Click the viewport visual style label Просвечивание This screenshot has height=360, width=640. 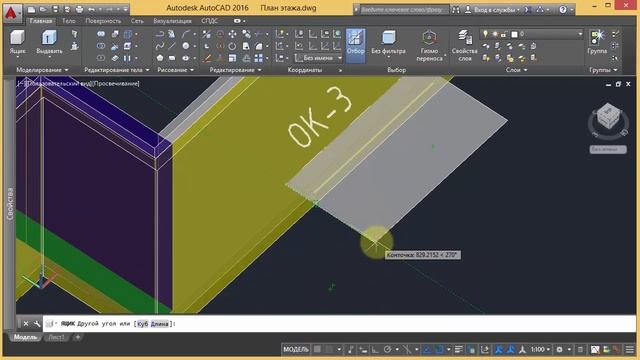coord(116,84)
